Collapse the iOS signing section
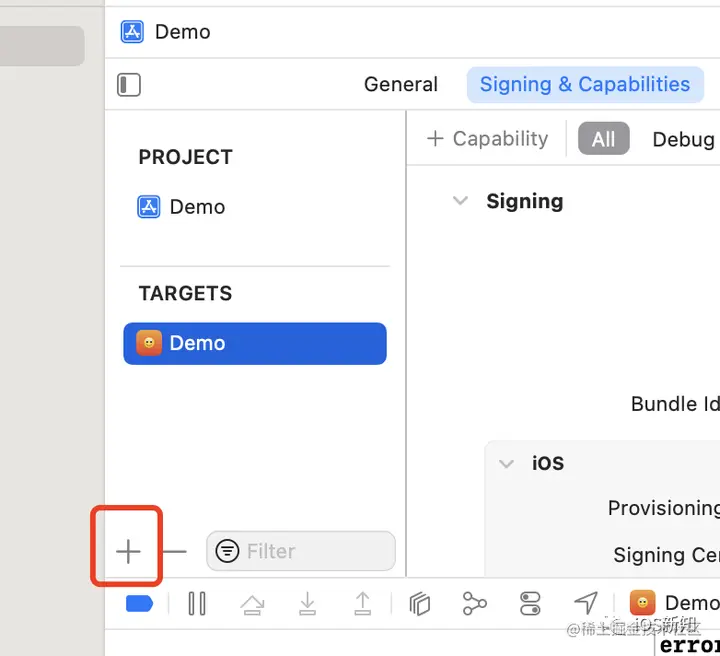The width and height of the screenshot is (720, 656). 506,464
